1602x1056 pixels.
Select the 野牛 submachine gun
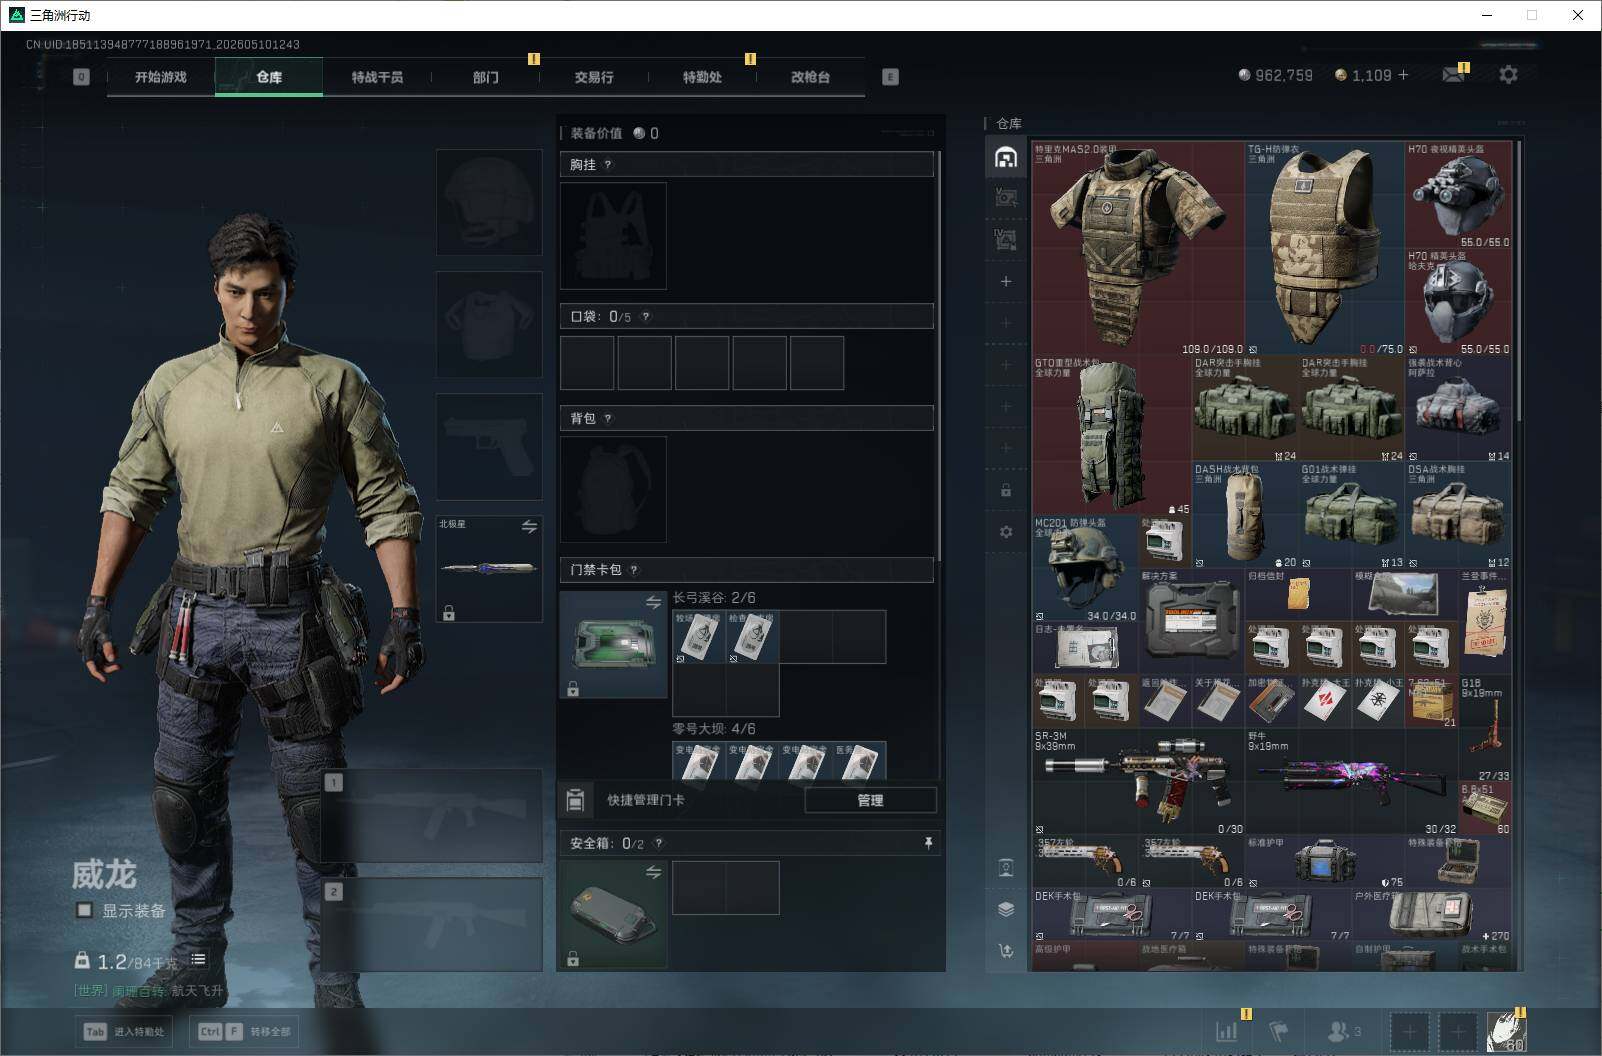1351,783
